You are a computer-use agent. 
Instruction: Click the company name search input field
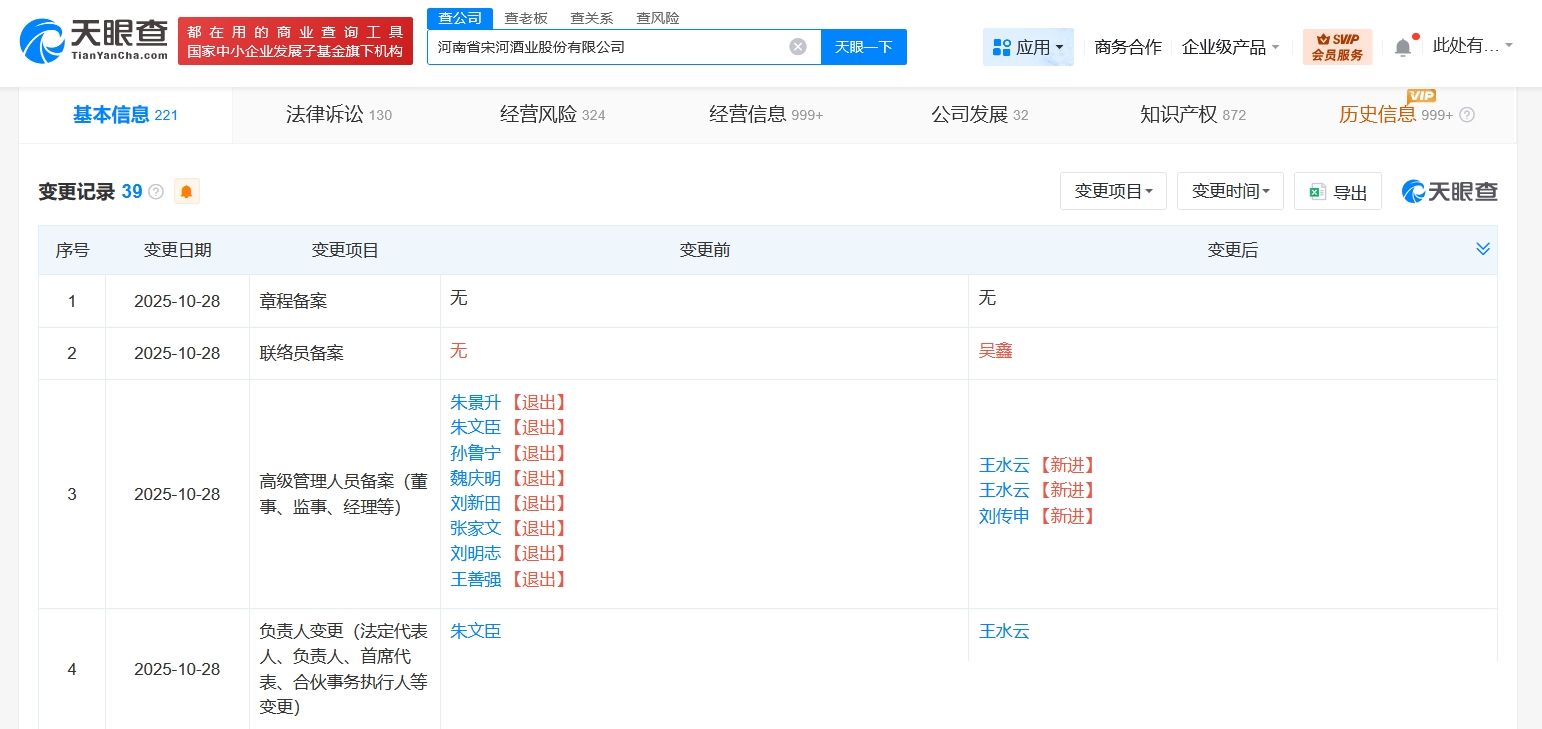600,46
